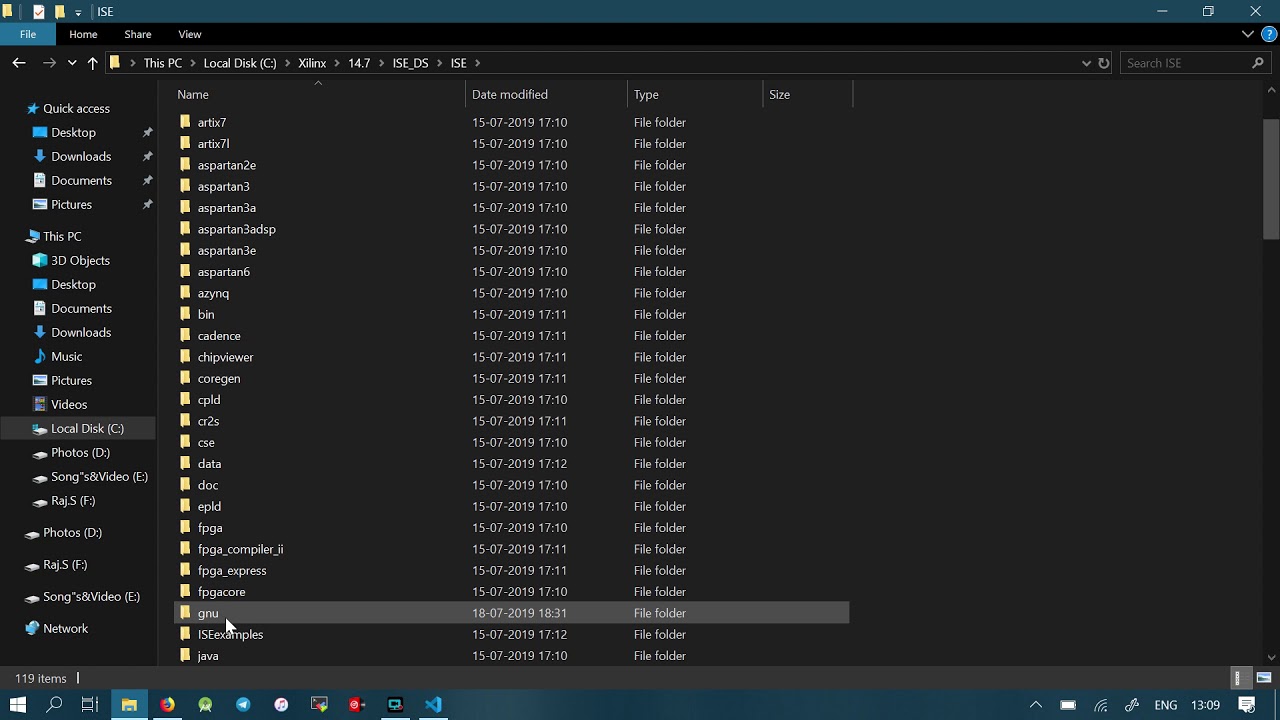Select This PC in the navigation pane

click(62, 236)
